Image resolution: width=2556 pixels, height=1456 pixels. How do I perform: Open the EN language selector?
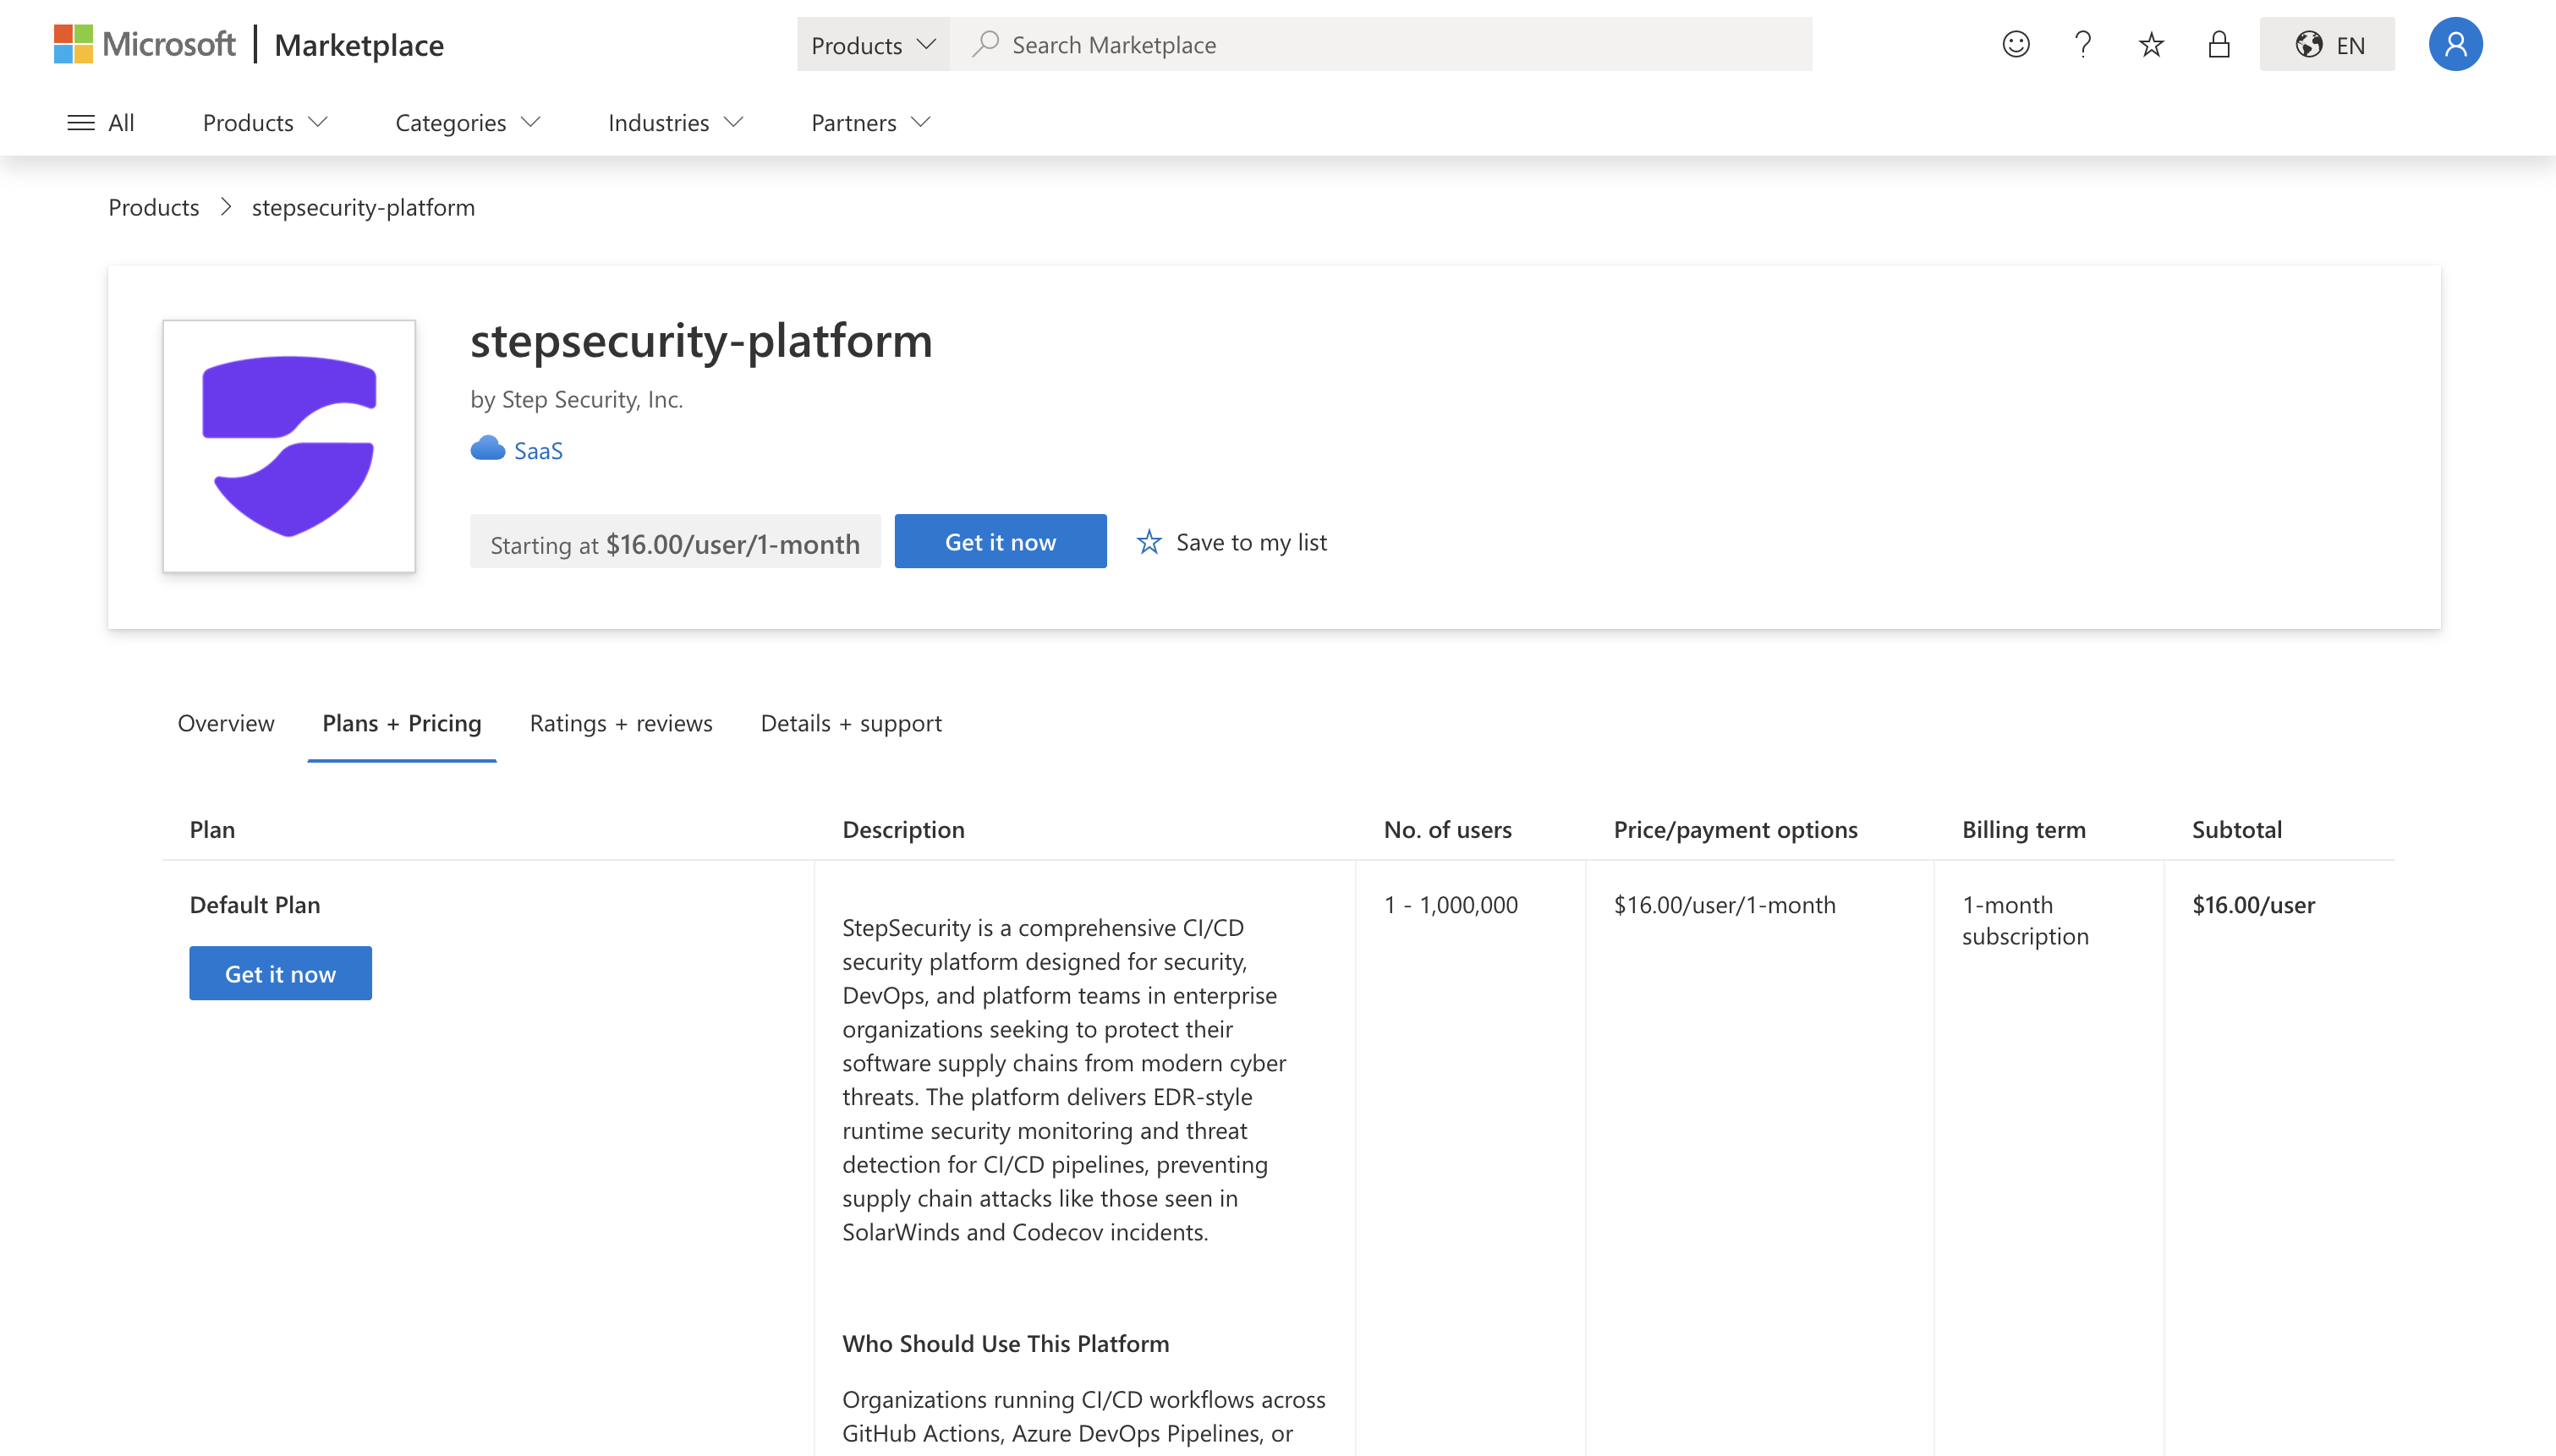[x=2327, y=44]
